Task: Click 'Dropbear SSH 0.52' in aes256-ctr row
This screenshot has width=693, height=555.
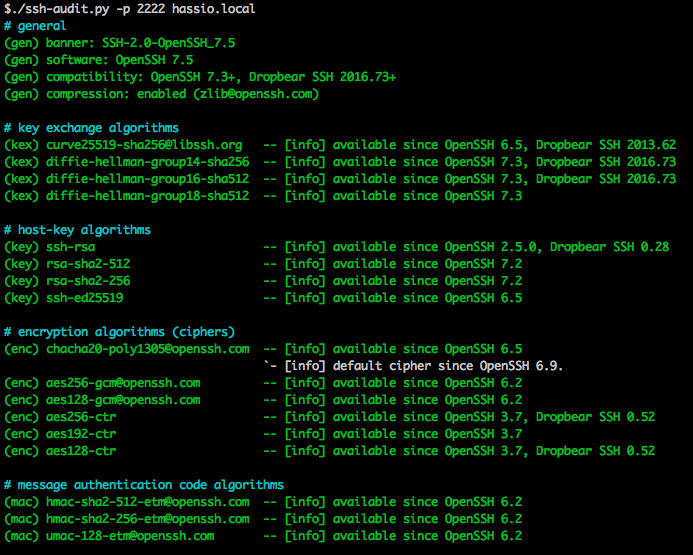Action: click(595, 417)
